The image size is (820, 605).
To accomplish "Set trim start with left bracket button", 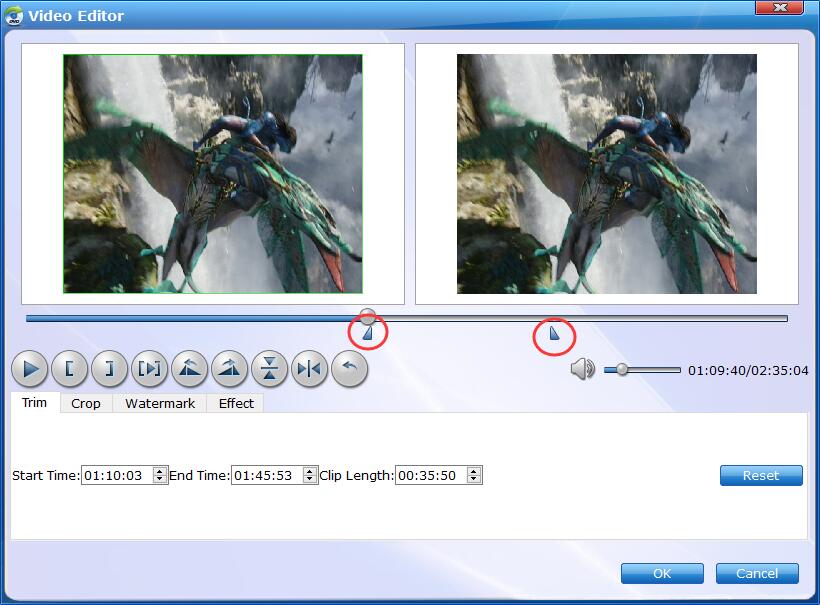I will pyautogui.click(x=69, y=370).
